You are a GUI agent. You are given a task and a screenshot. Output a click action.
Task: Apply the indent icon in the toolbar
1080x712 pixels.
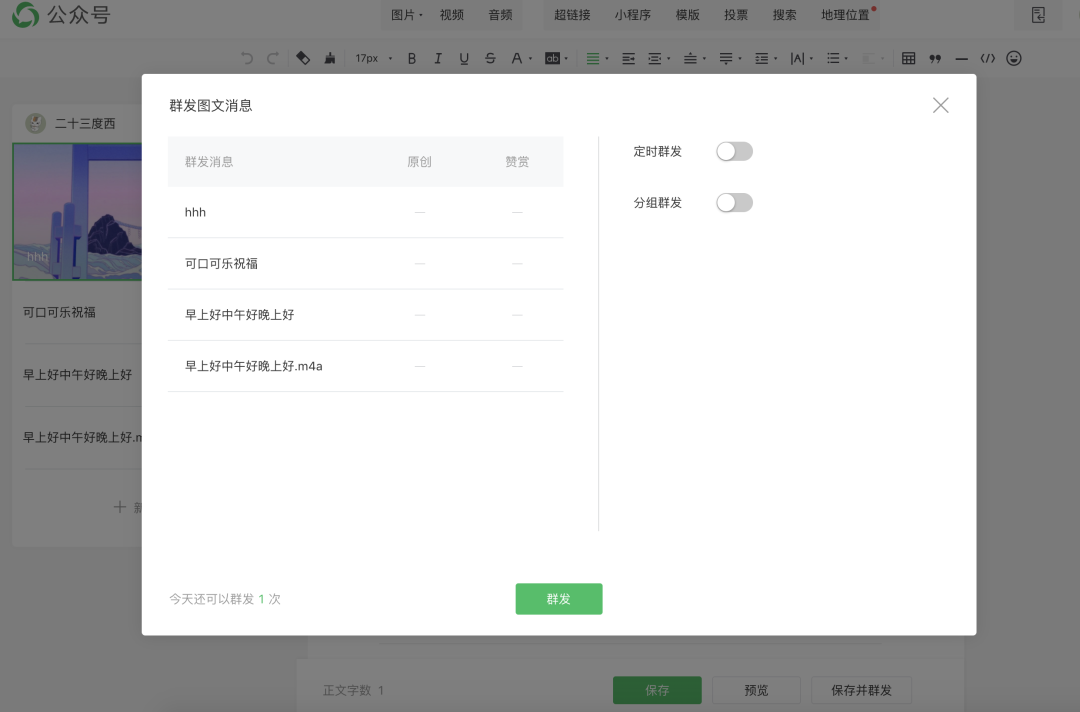coord(628,59)
